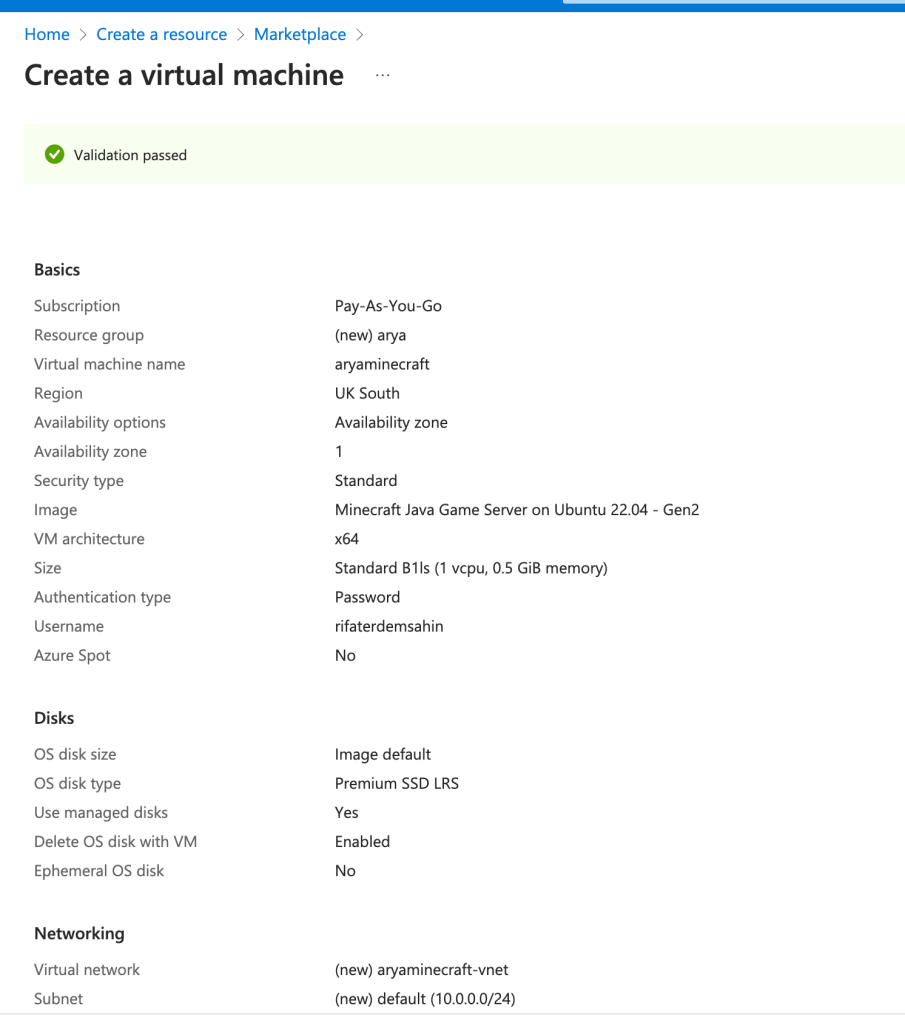Click the Virtual network label

87,970
